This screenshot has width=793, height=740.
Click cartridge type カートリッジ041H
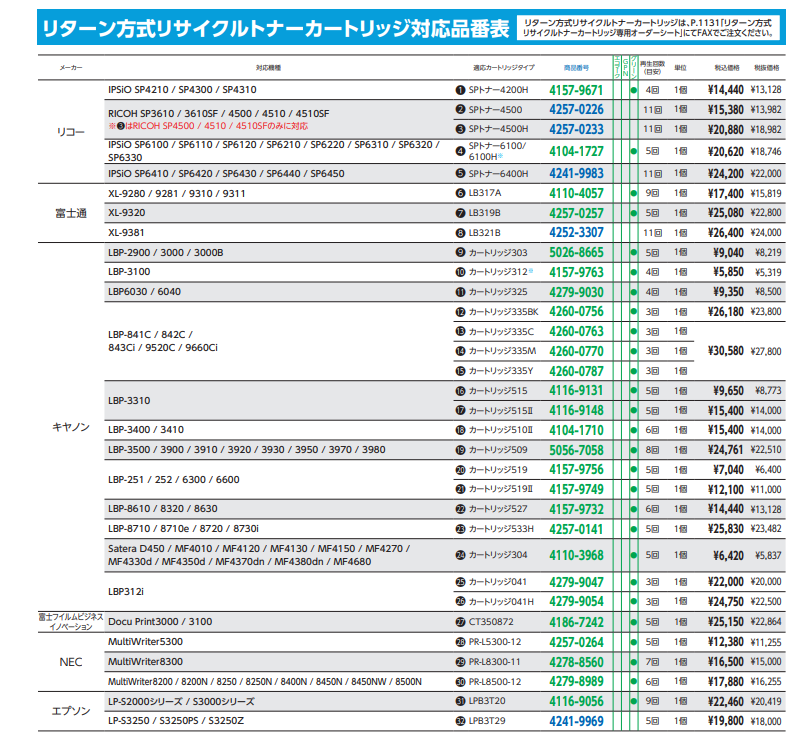pos(501,601)
